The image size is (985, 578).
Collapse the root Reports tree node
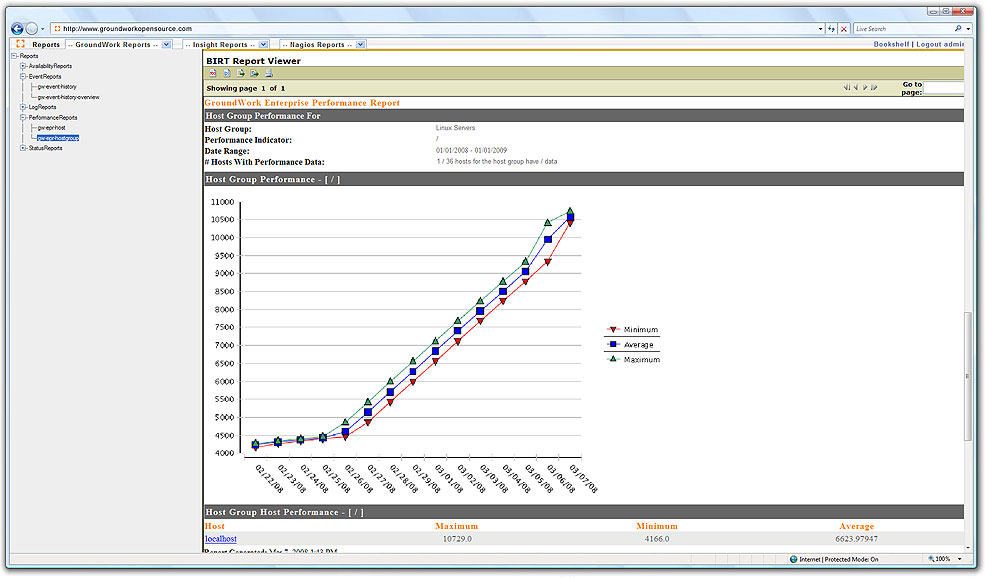click(14, 56)
